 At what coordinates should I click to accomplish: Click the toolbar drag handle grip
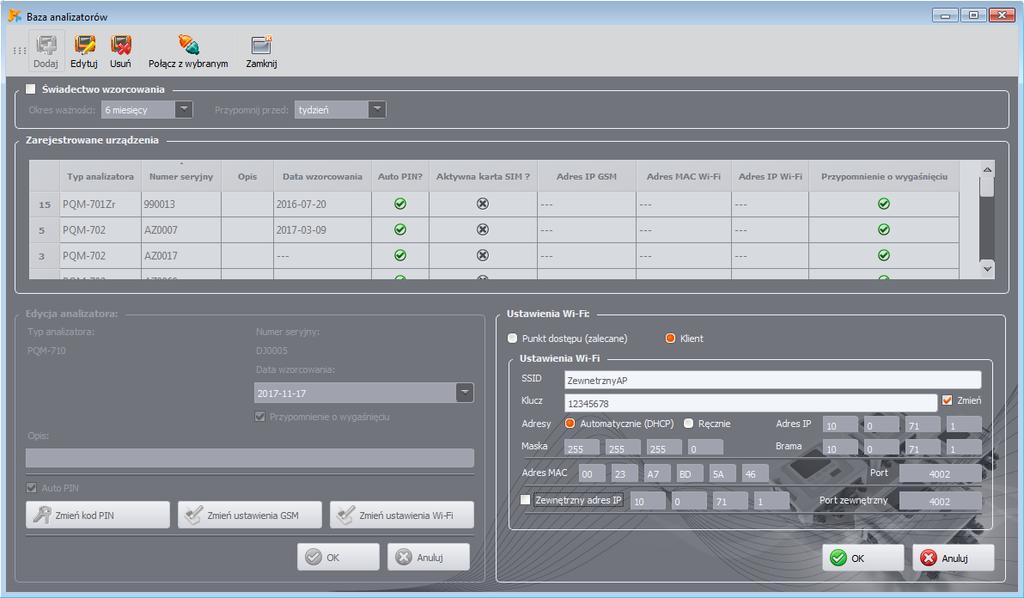pyautogui.click(x=20, y=50)
